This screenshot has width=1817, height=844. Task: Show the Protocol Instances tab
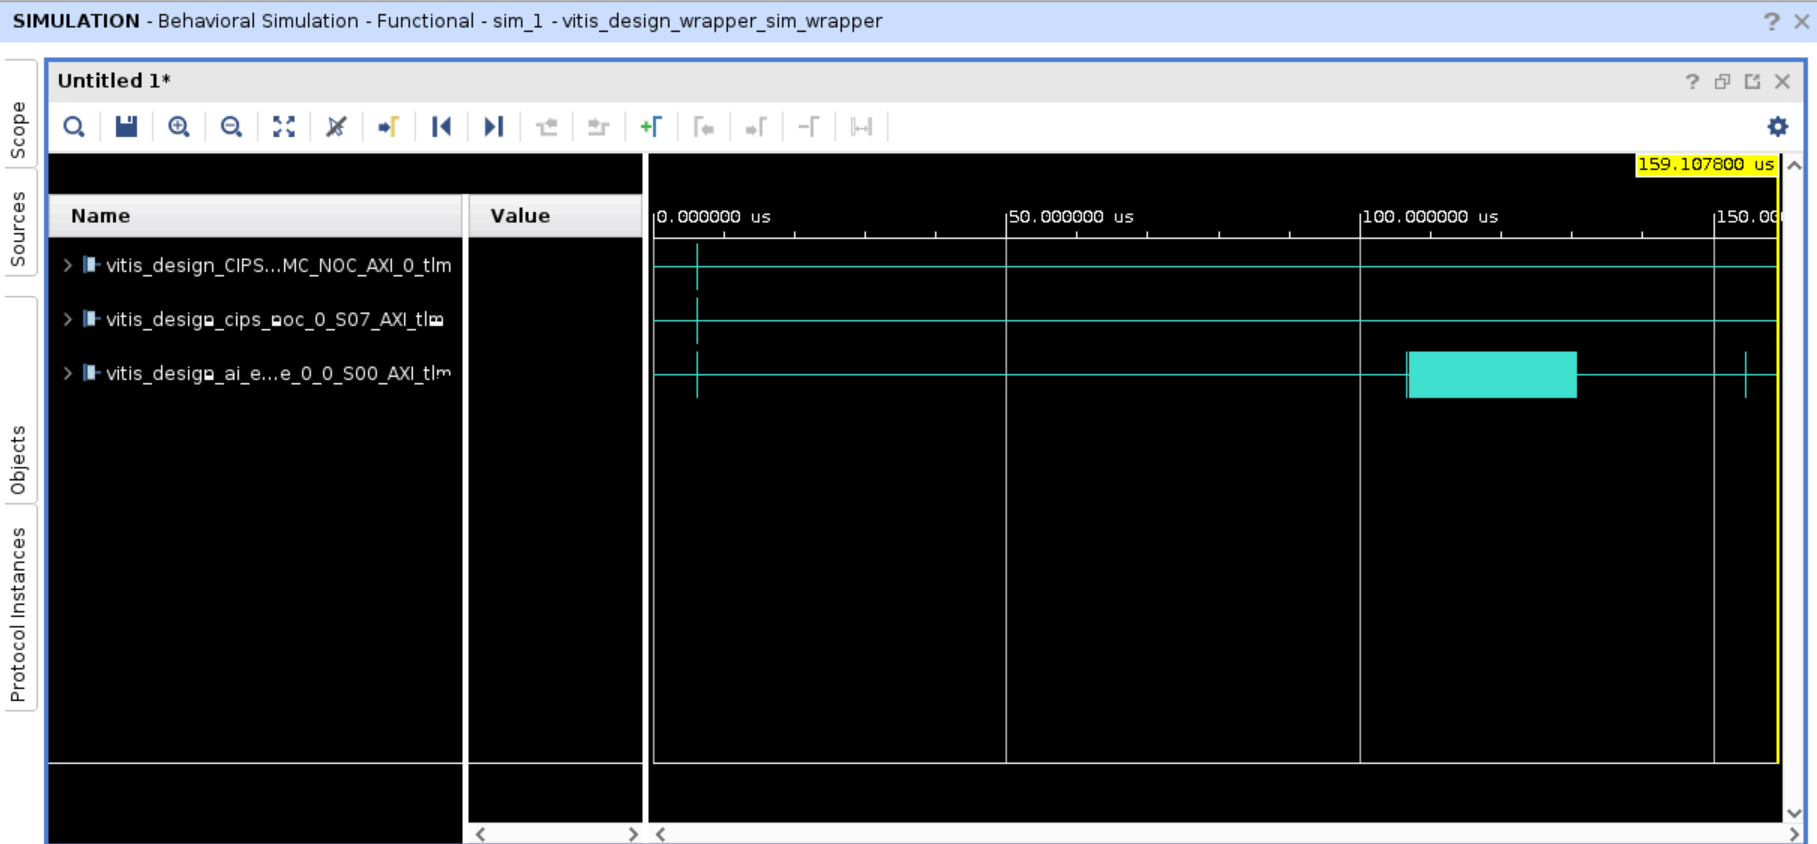coord(19,614)
